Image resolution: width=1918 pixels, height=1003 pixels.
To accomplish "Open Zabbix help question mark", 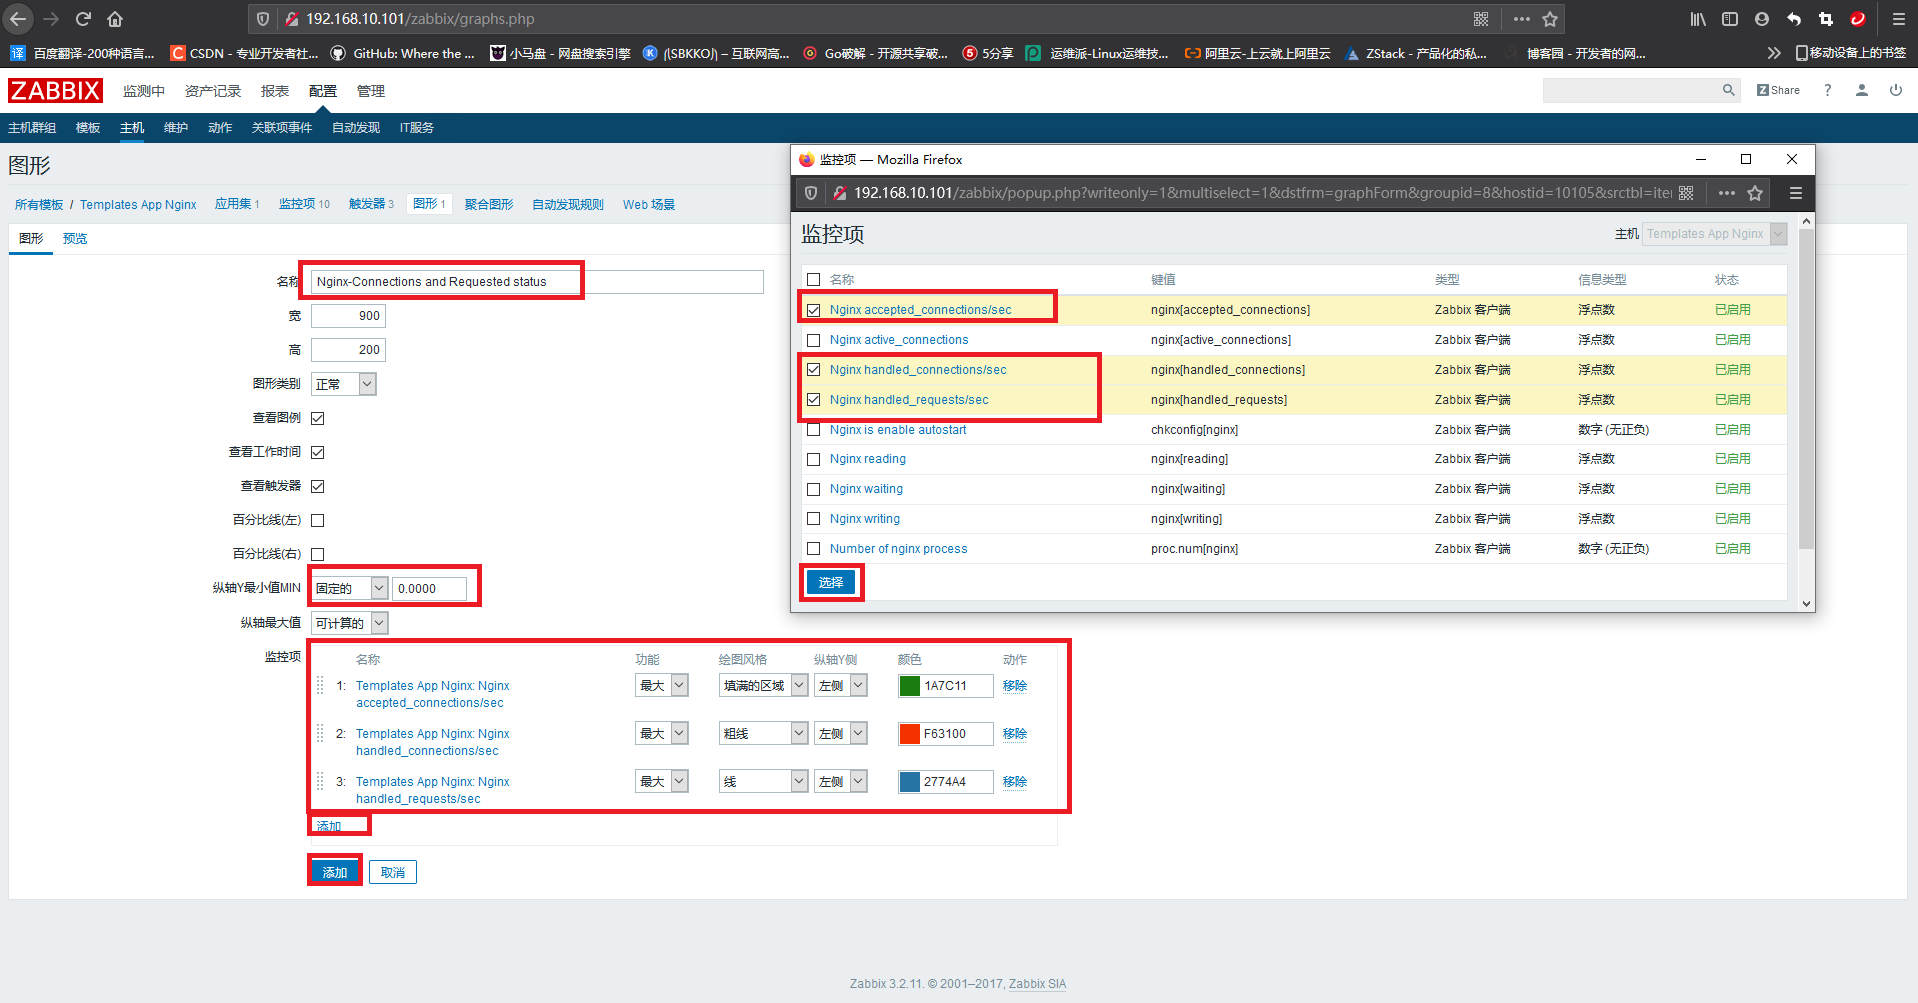I will coord(1827,90).
